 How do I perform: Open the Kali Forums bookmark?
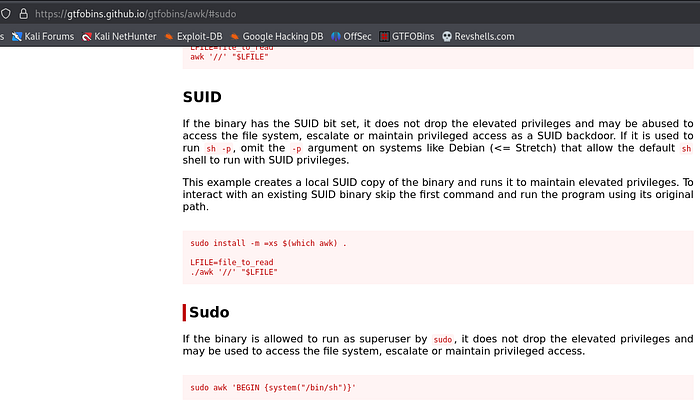point(43,37)
